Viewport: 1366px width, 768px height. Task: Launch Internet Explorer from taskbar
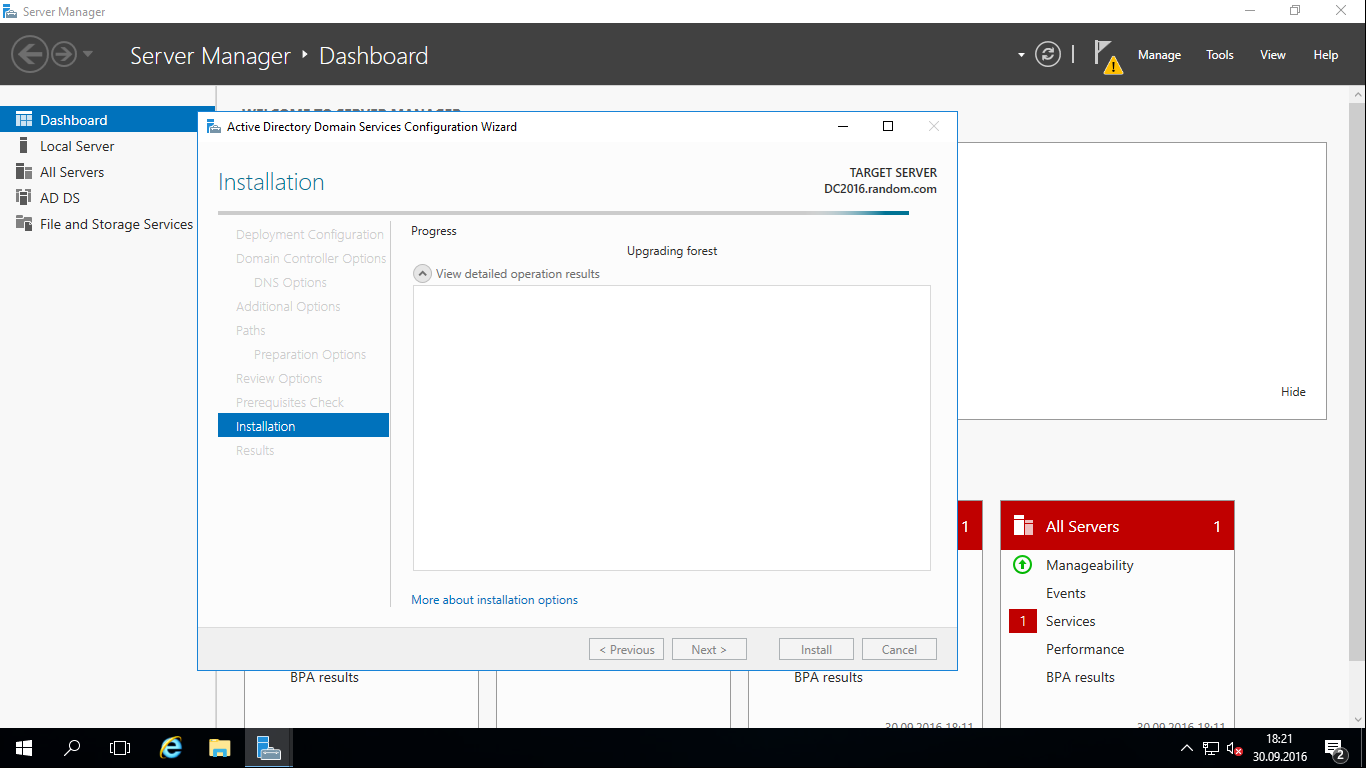(172, 748)
